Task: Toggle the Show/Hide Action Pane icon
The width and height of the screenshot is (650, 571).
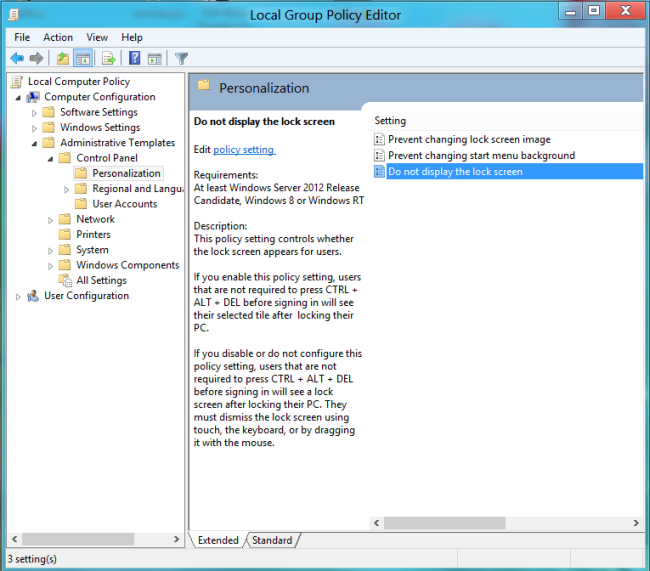Action: click(154, 58)
